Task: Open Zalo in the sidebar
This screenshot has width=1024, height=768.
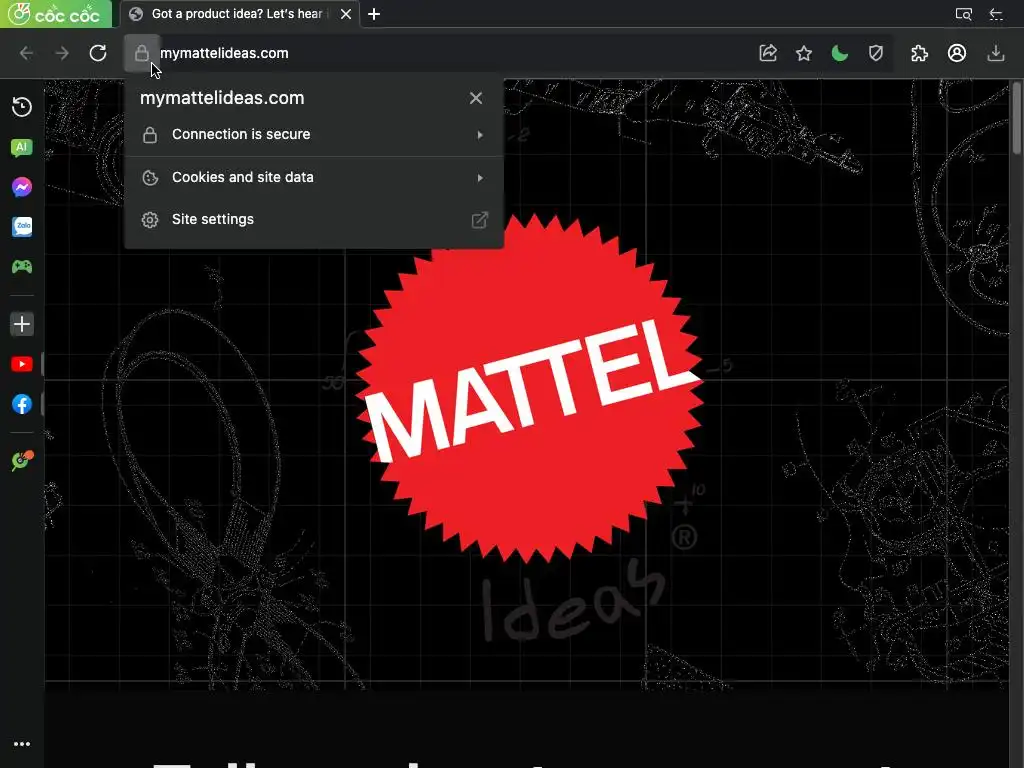Action: 22,227
